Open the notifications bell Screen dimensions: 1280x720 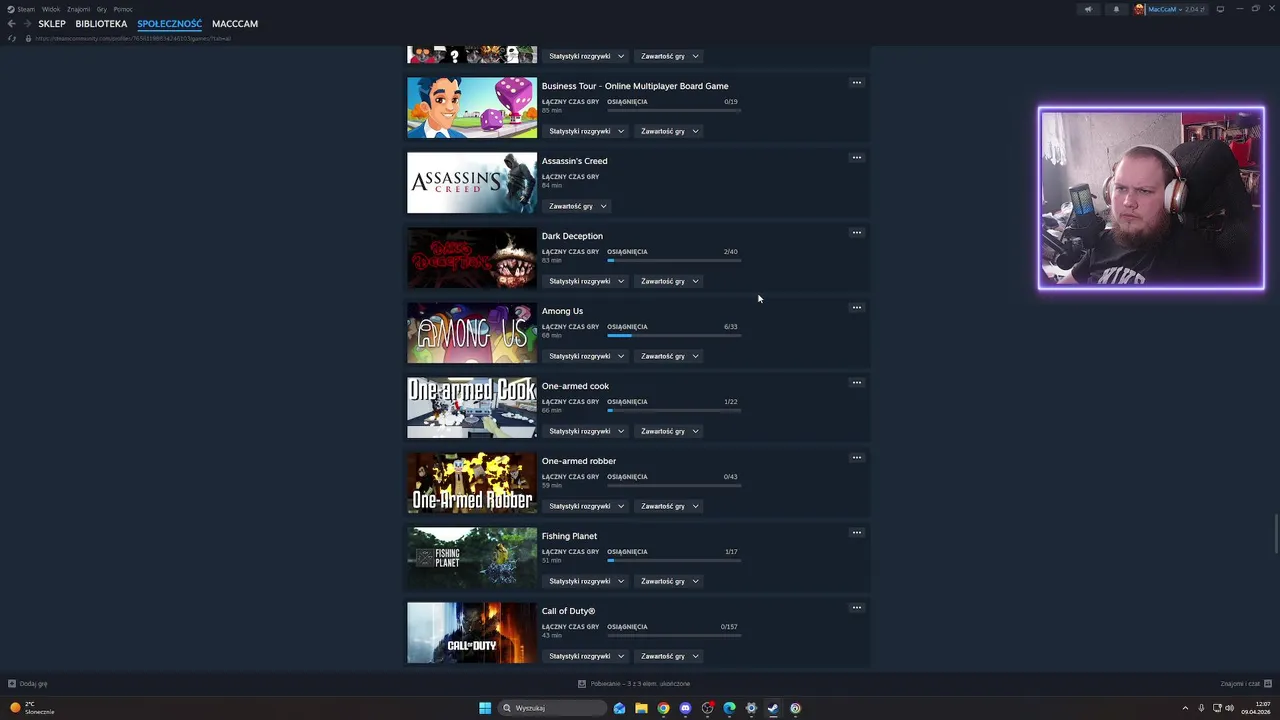pos(1116,9)
